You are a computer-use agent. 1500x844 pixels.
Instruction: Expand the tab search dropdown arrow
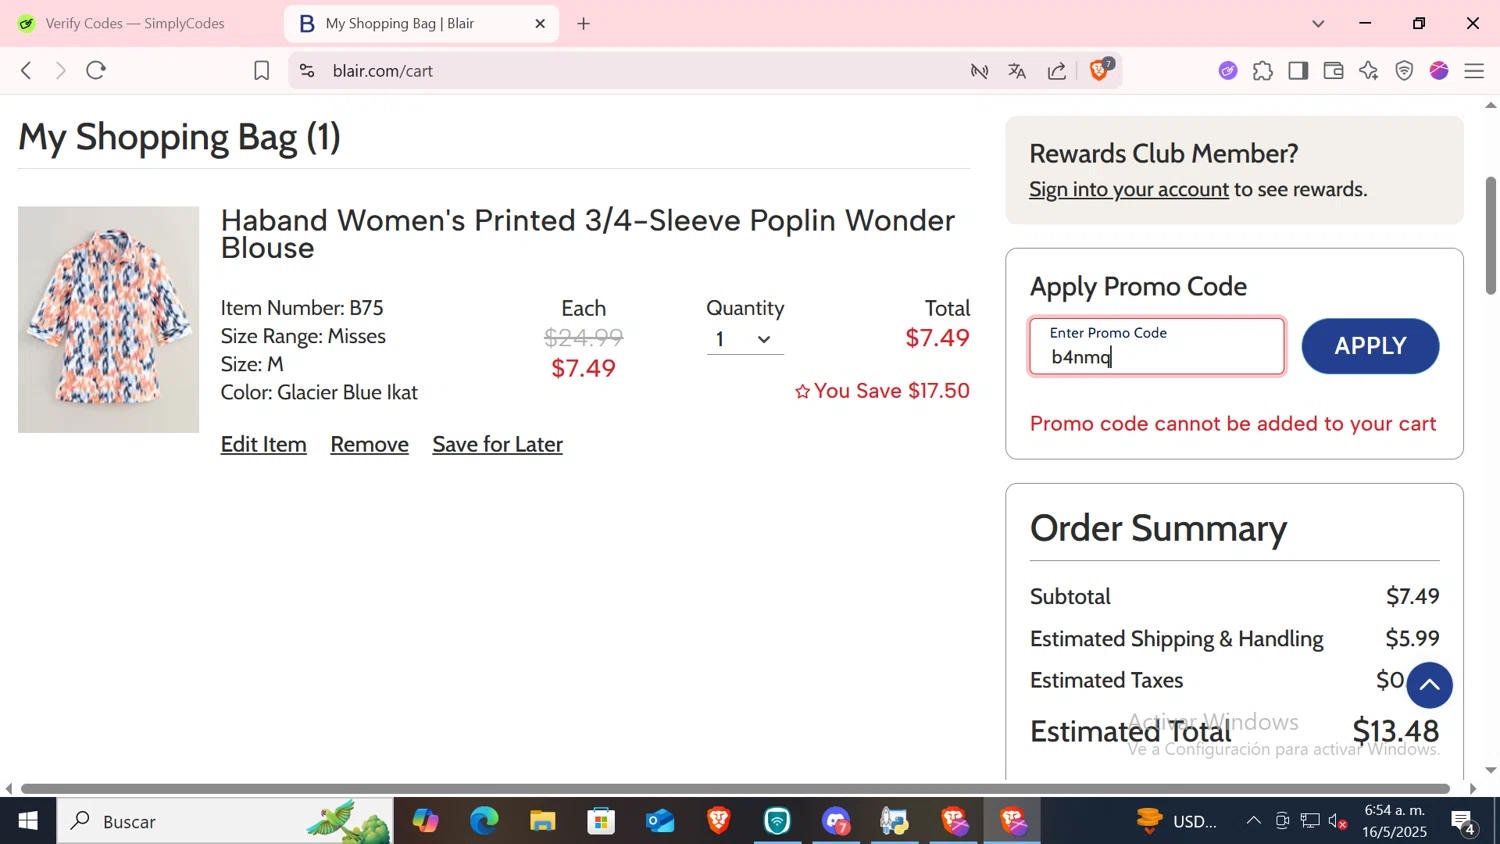point(1318,23)
